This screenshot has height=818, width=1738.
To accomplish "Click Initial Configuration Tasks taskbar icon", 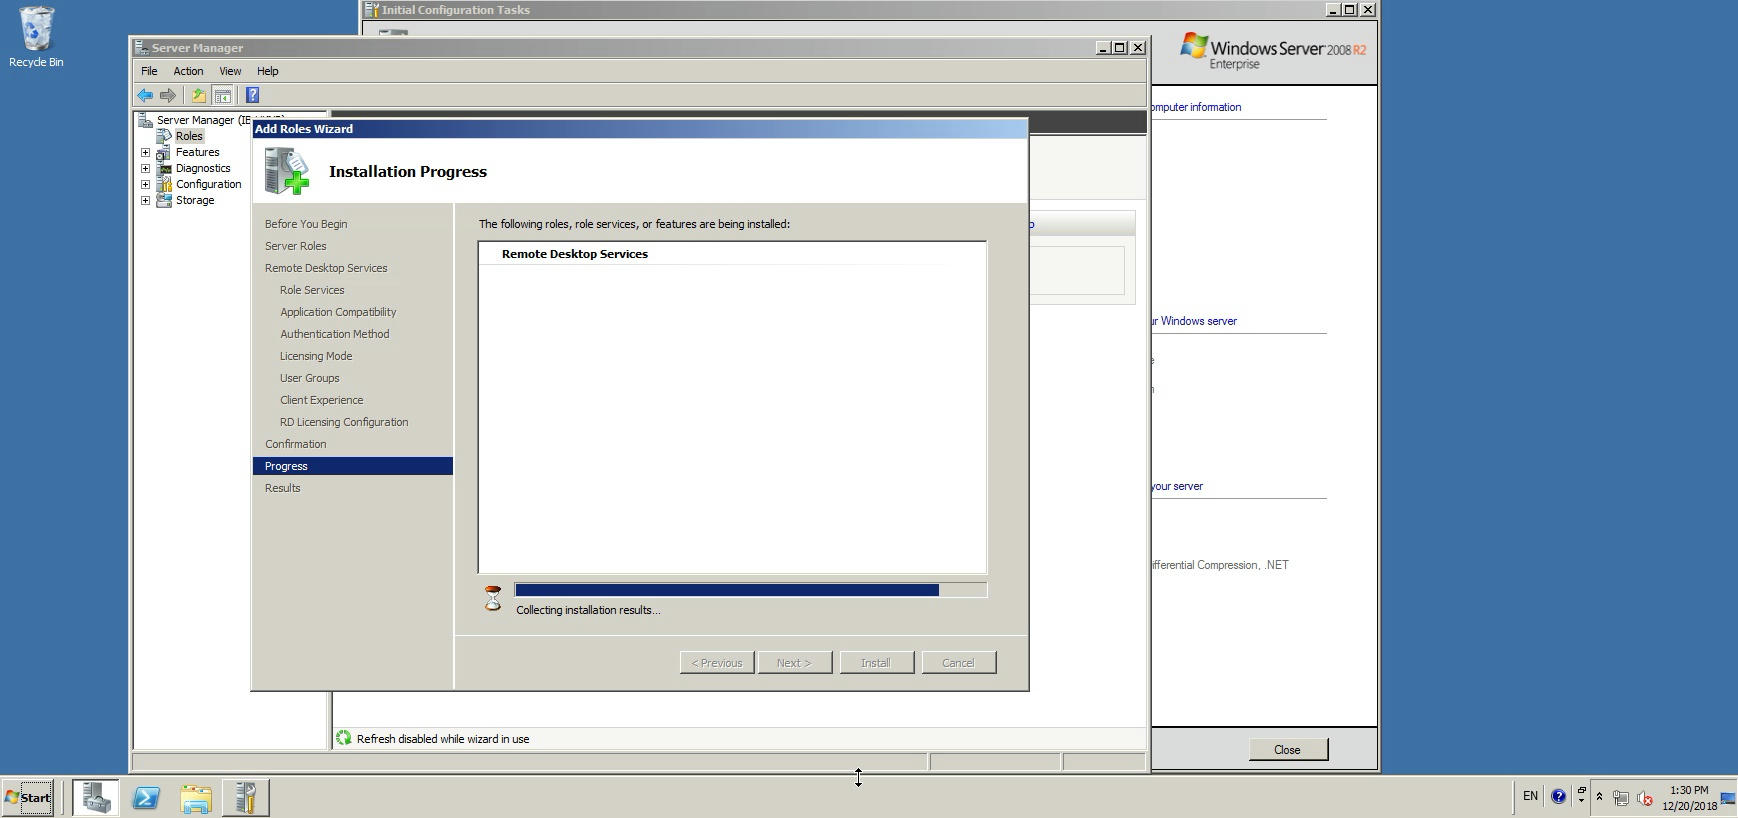I will (245, 798).
